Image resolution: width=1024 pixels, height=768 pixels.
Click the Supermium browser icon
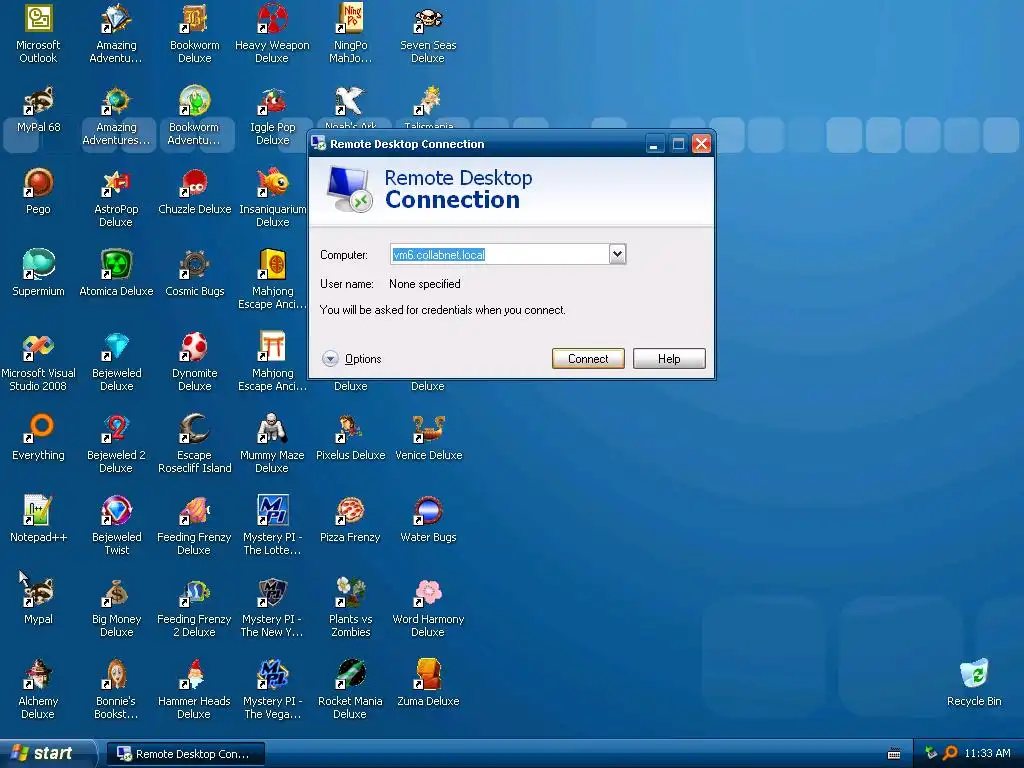[38, 264]
